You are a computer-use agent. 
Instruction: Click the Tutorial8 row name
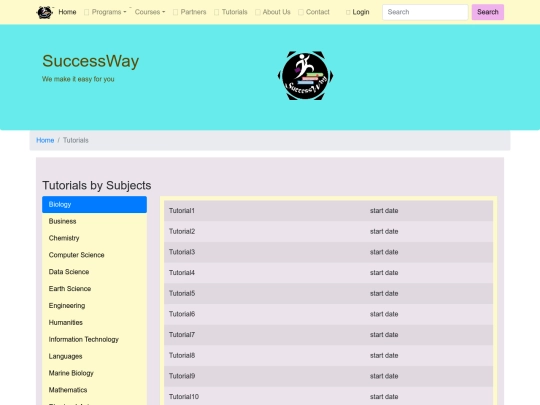pos(182,355)
